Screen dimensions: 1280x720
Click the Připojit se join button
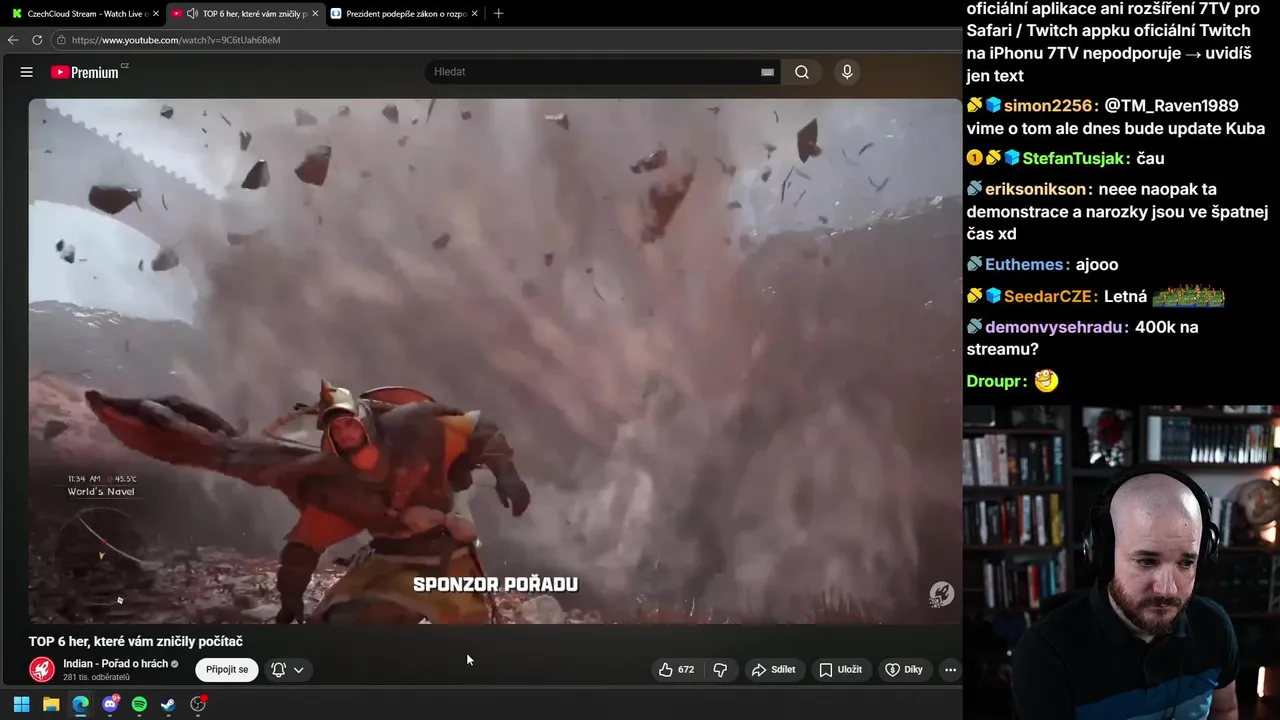pos(227,670)
